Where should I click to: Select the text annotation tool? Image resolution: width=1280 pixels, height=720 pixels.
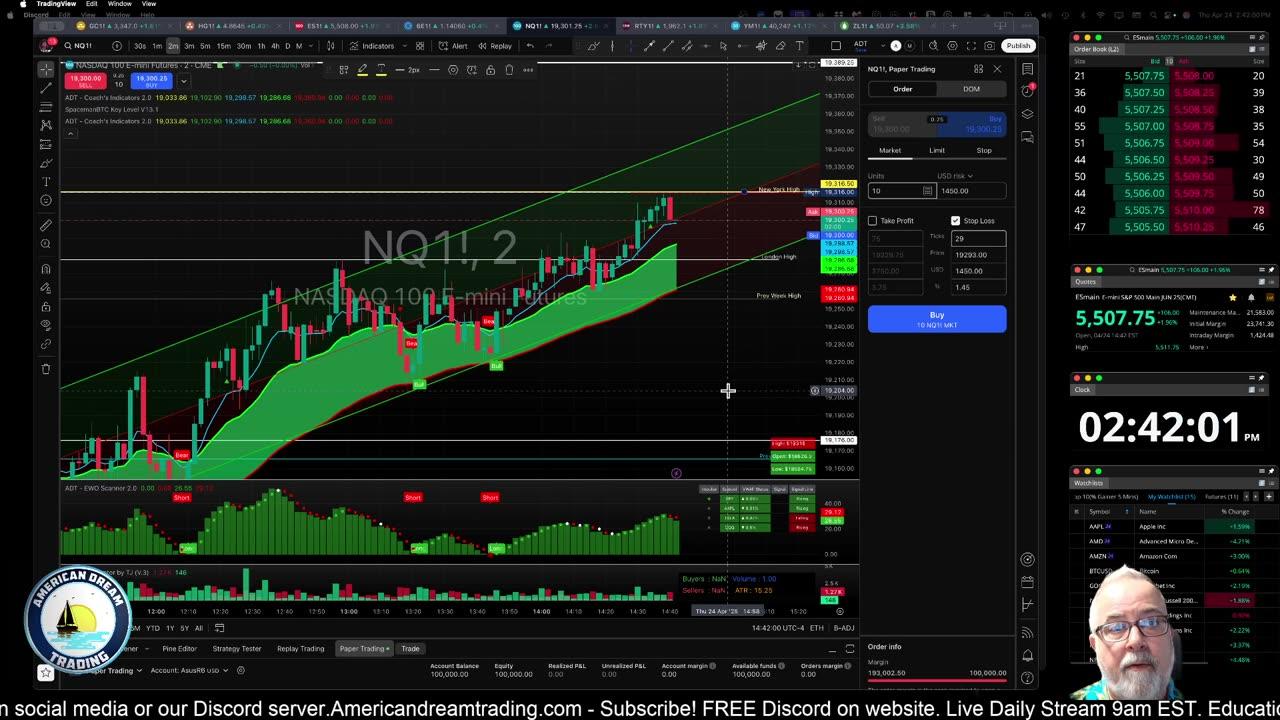click(46, 182)
